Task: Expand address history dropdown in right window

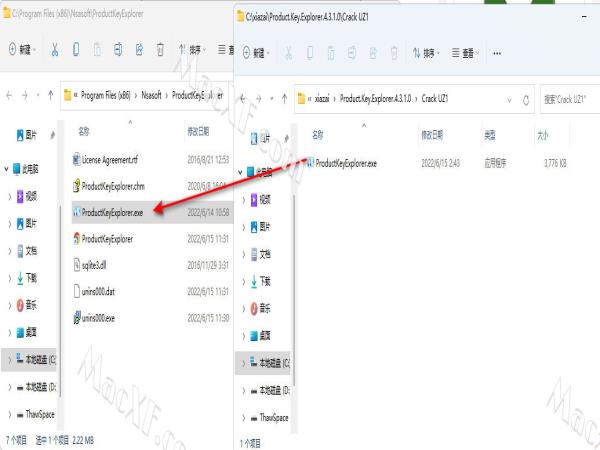Action: 509,100
